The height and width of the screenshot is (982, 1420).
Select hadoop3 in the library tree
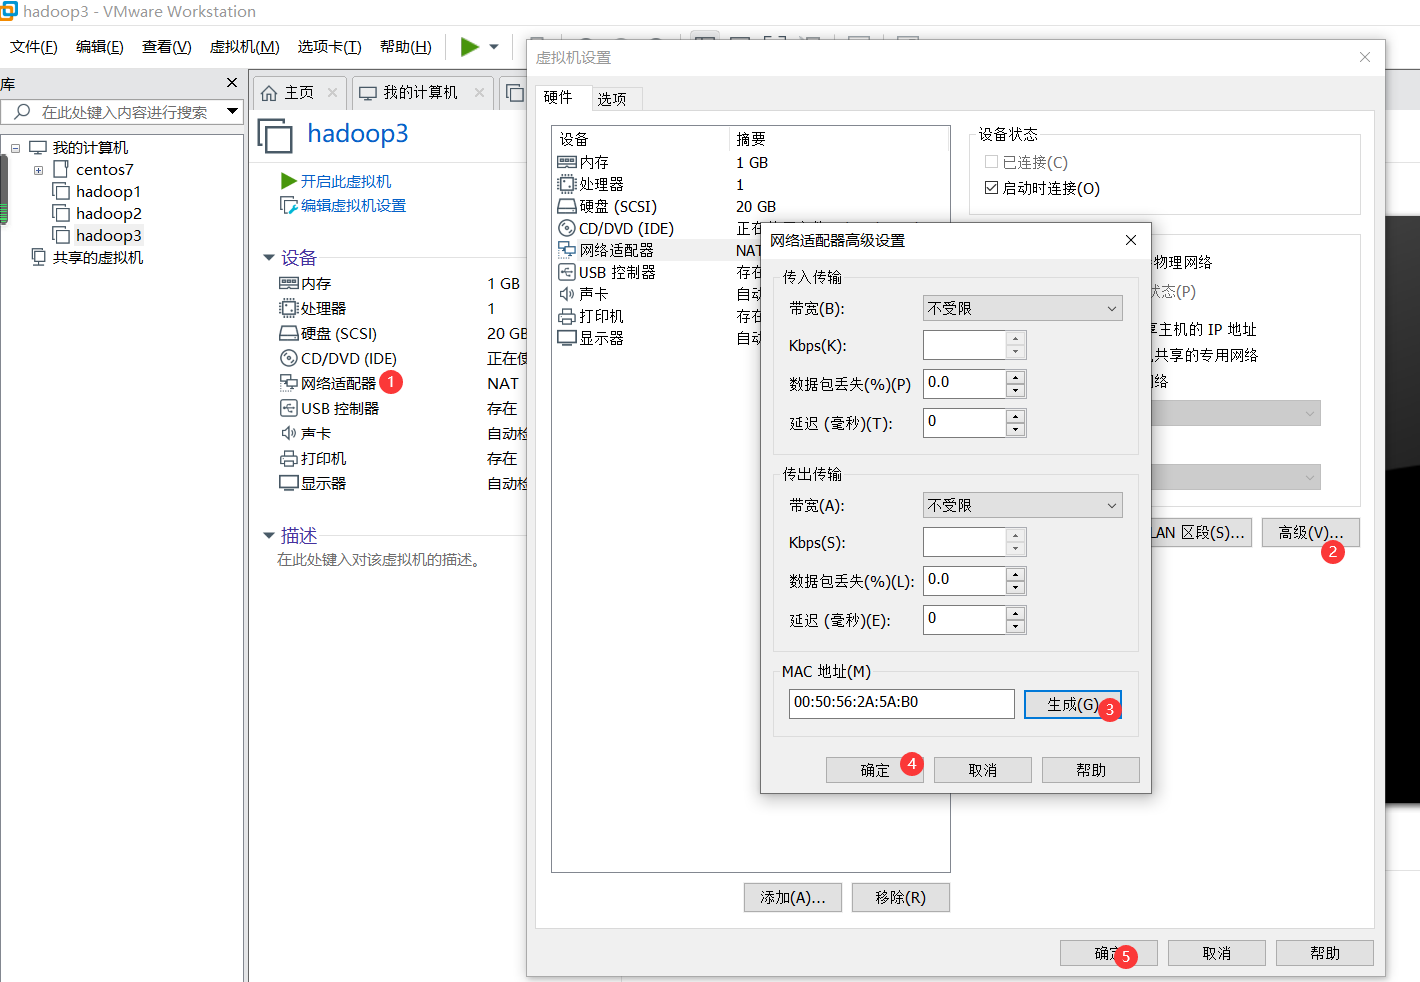coord(108,235)
